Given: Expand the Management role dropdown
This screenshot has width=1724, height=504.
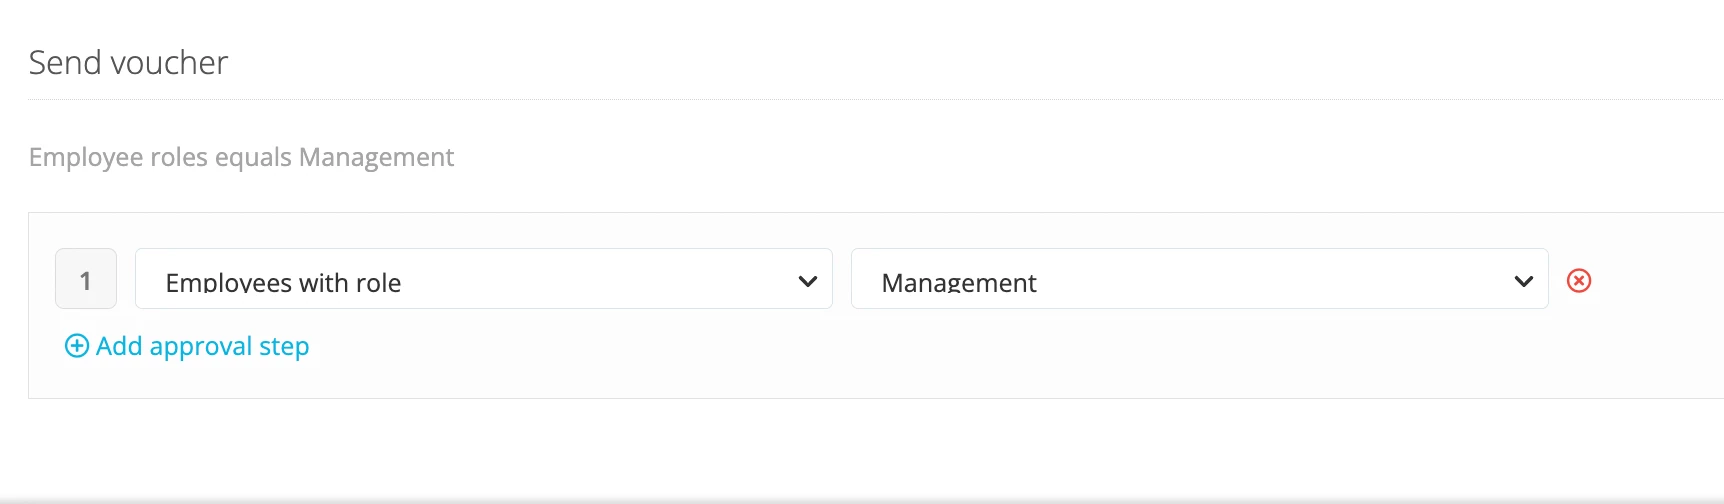Looking at the screenshot, I should tap(1200, 279).
